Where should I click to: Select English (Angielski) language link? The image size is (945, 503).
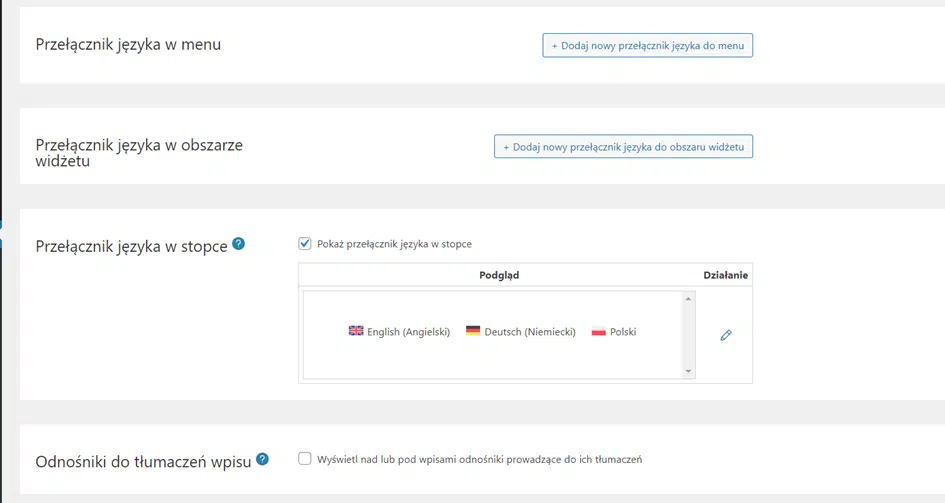point(409,332)
